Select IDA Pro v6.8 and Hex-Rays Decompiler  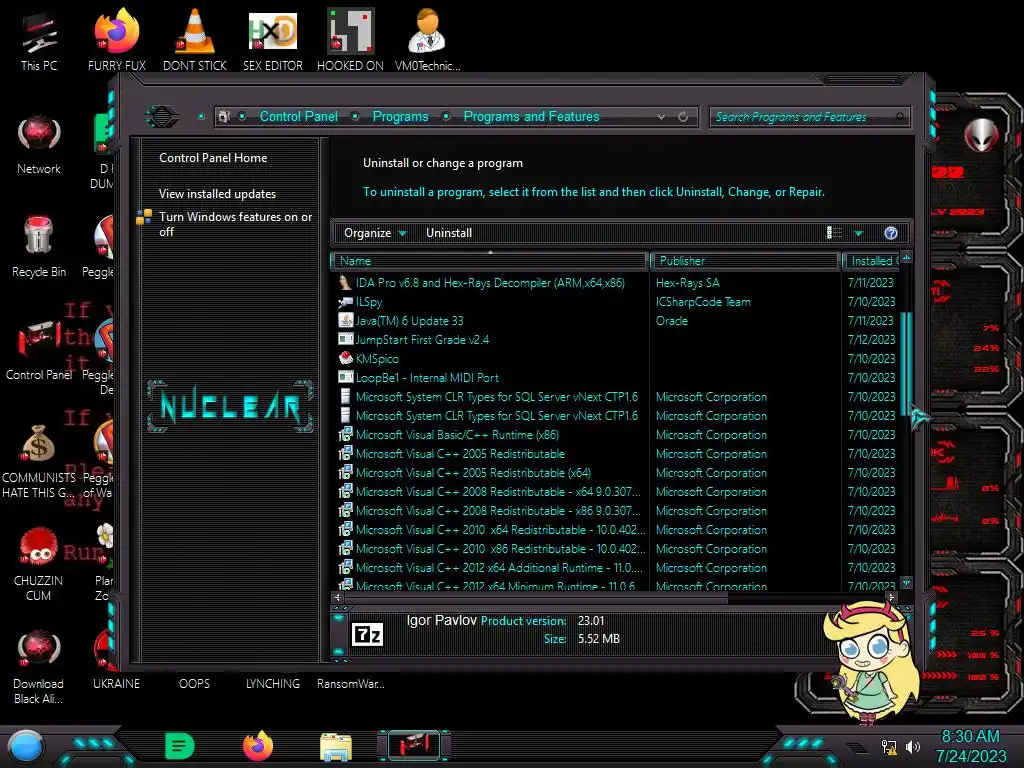(x=490, y=283)
